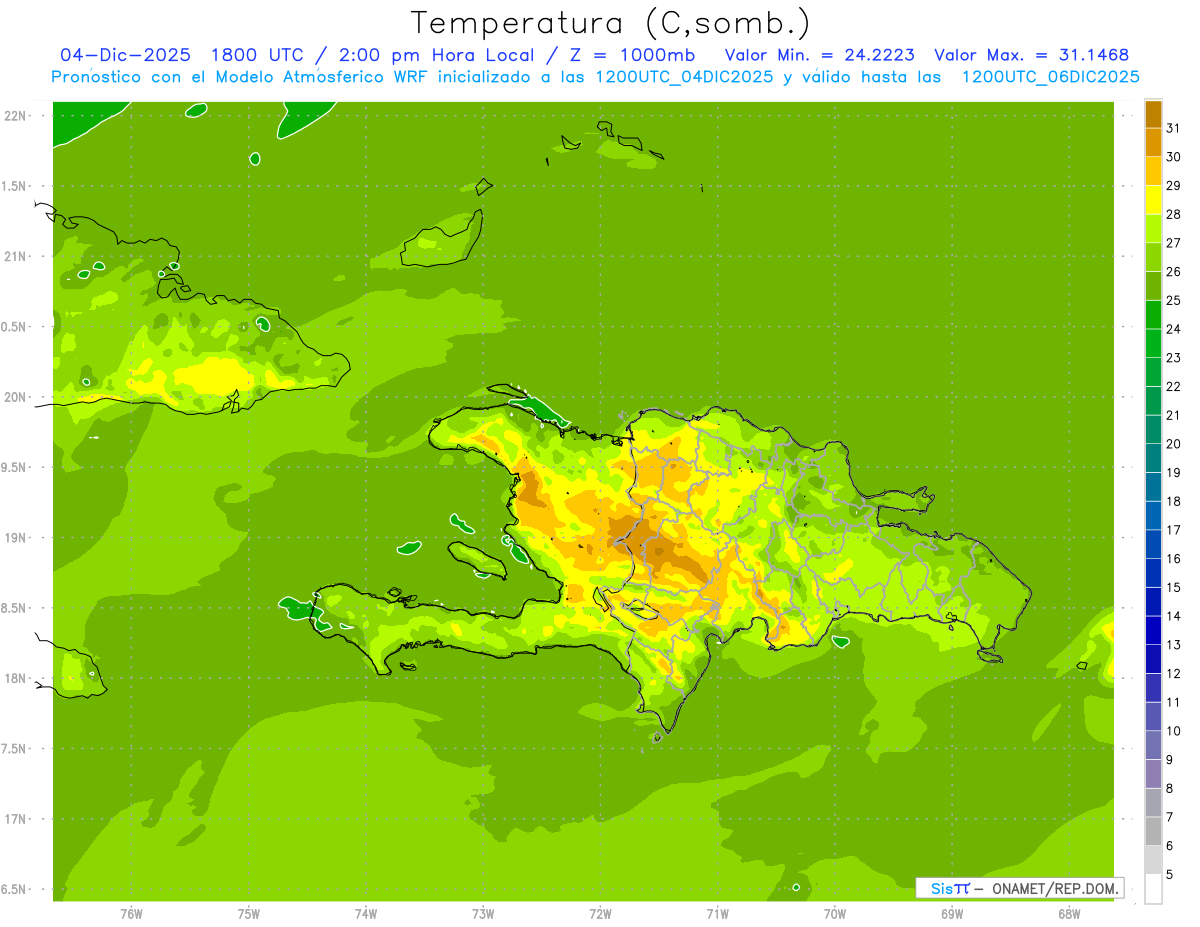Click the '74W' longitude label

366,914
